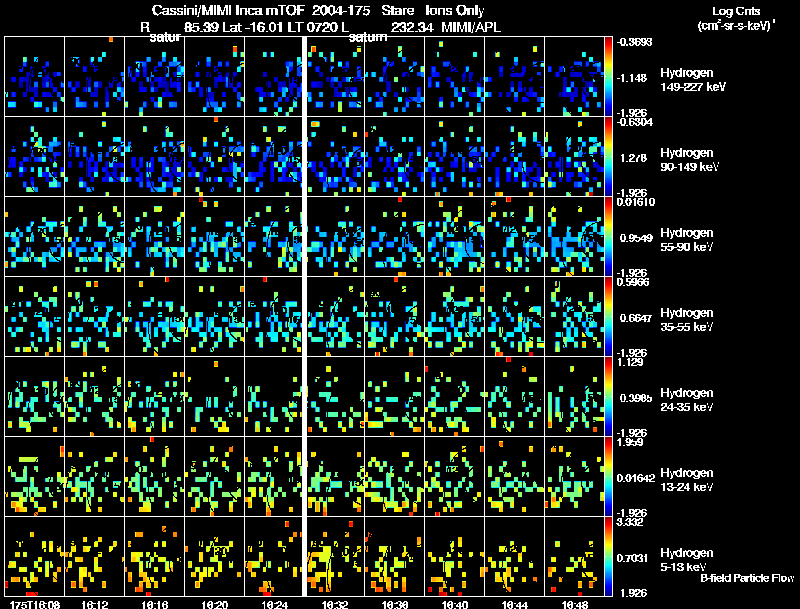Click the 'Lat -16.01' value

click(254, 27)
